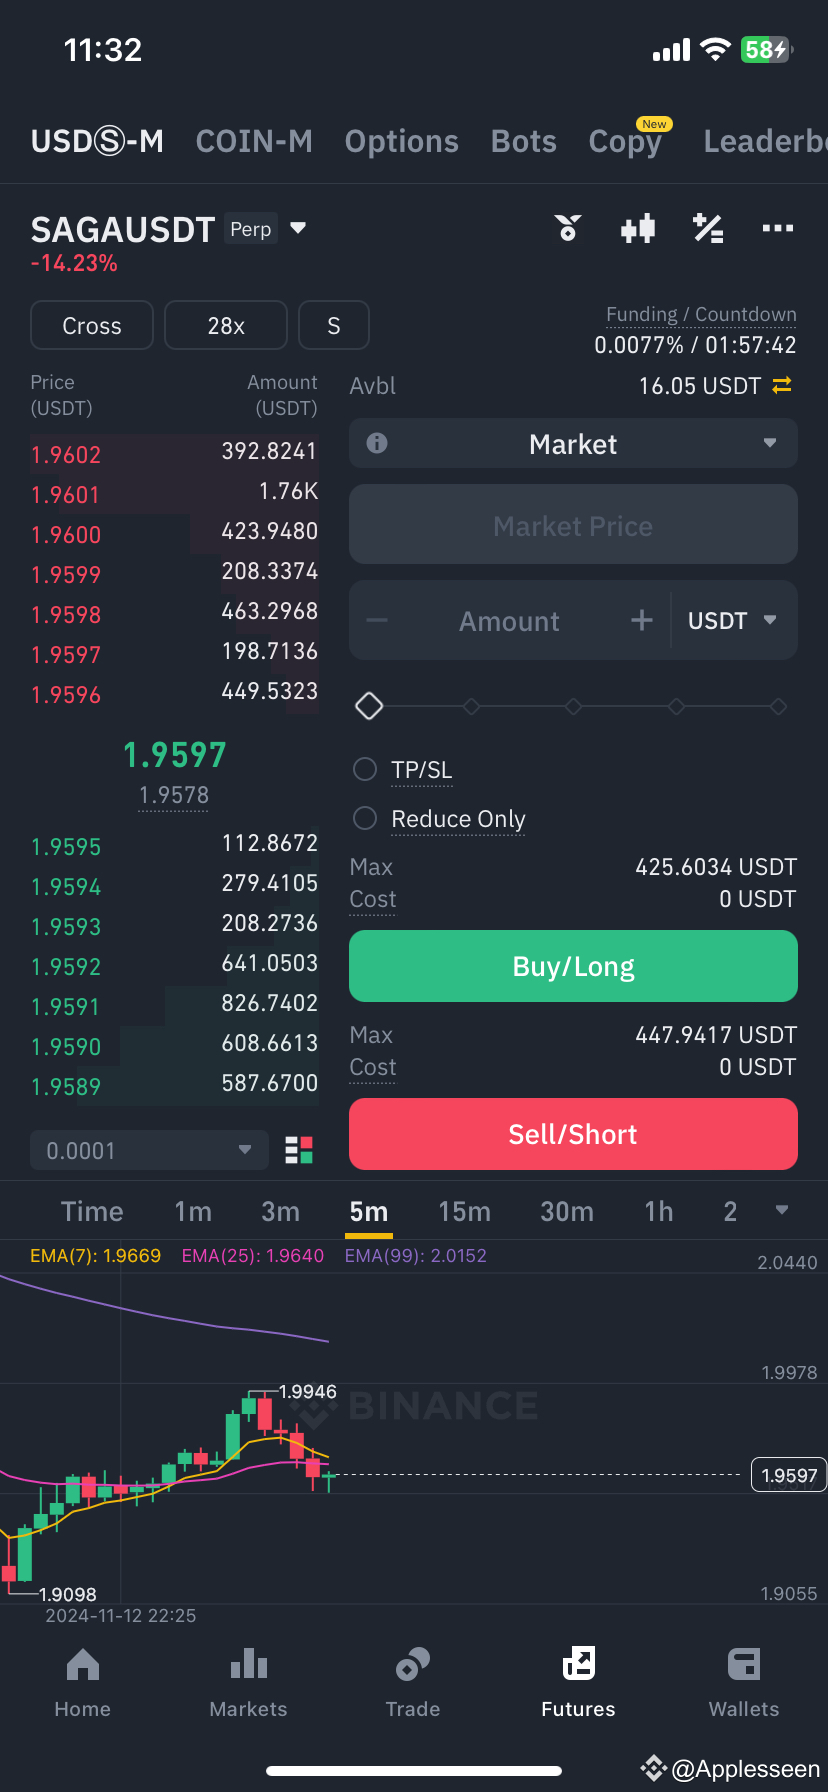
Task: Expand the SAGAUSDT pair selector arrow
Action: pyautogui.click(x=298, y=228)
